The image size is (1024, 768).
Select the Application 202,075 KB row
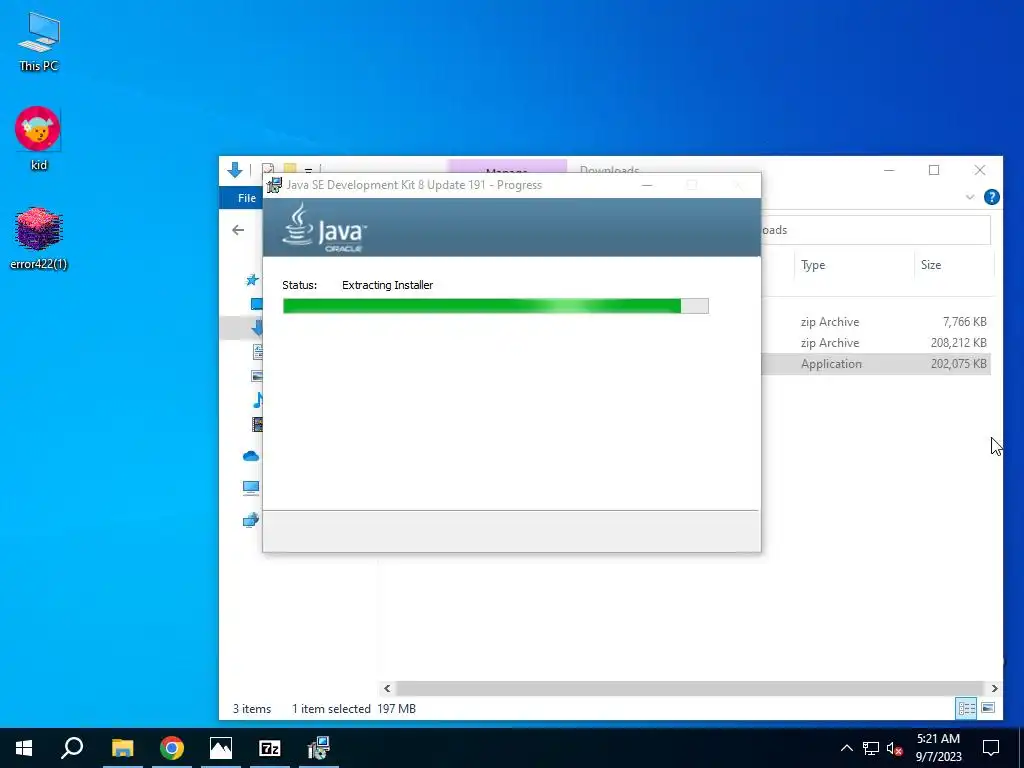(x=876, y=364)
